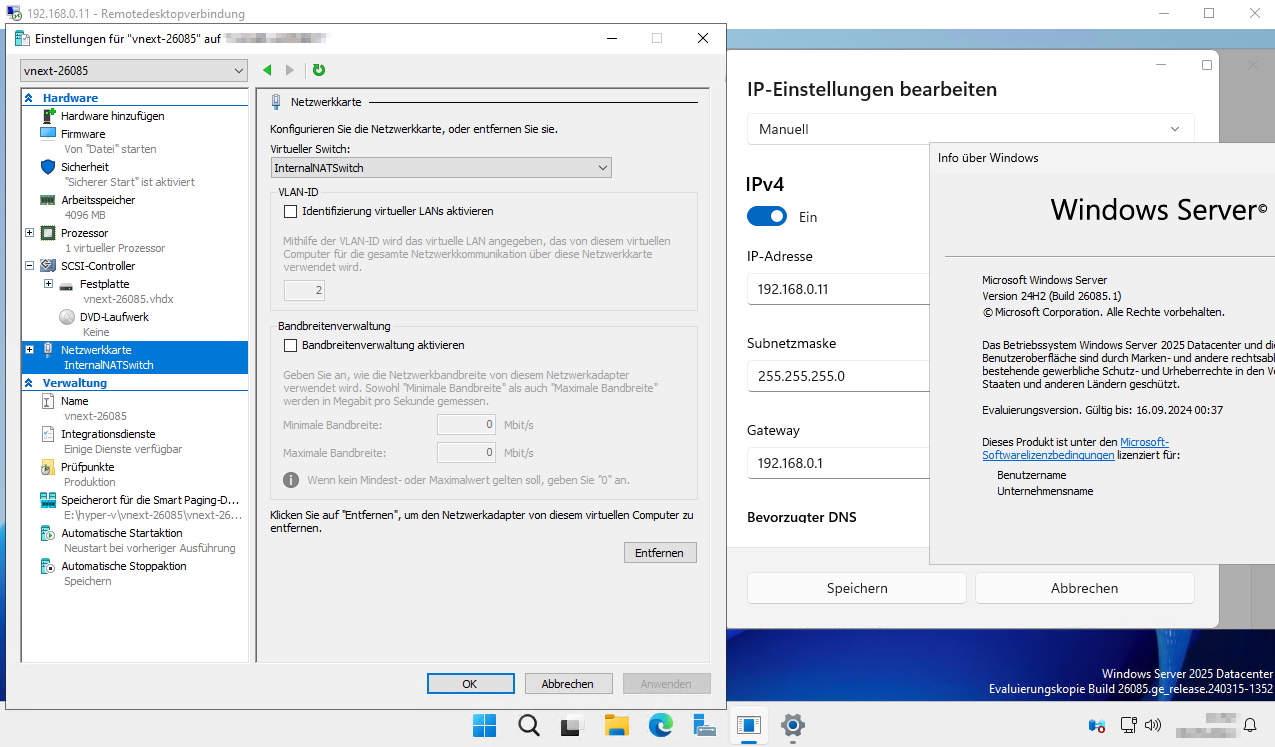Expand the Netzwerkkarte tree node
The image size is (1275, 747).
point(29,350)
